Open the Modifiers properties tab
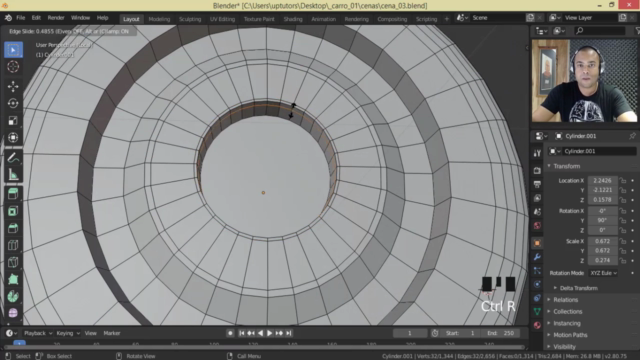This screenshot has height=360, width=640. pos(537,257)
